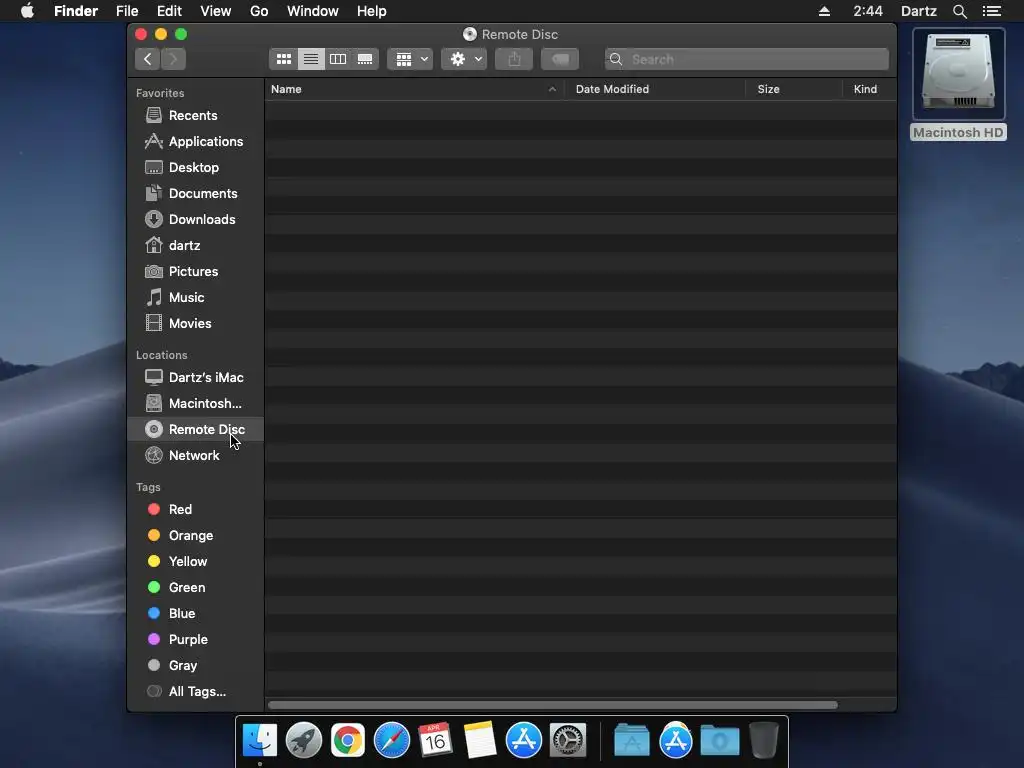The width and height of the screenshot is (1024, 768).
Task: Open Music in the sidebar
Action: tap(195, 298)
